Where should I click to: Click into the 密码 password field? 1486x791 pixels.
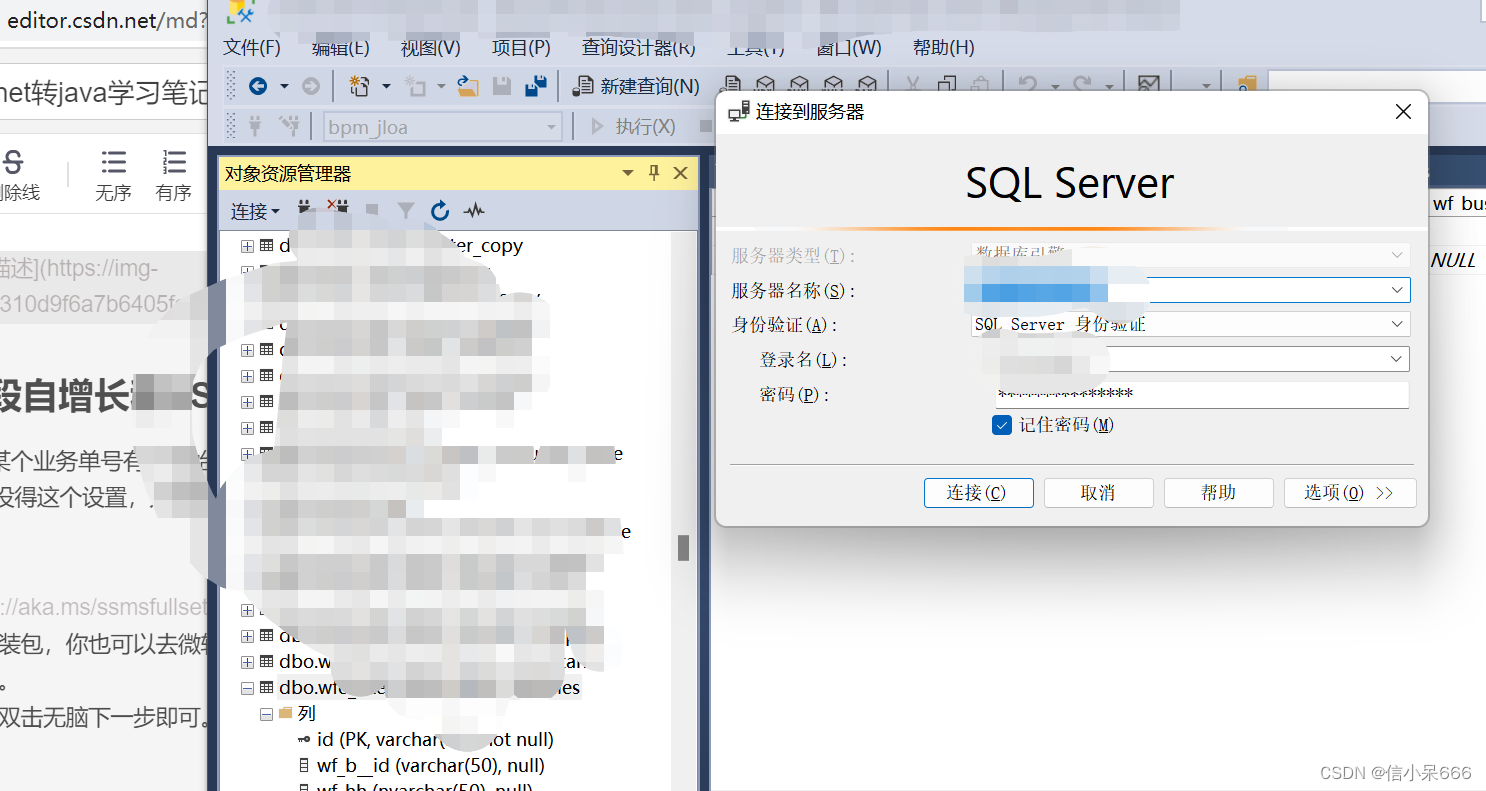pos(1202,395)
